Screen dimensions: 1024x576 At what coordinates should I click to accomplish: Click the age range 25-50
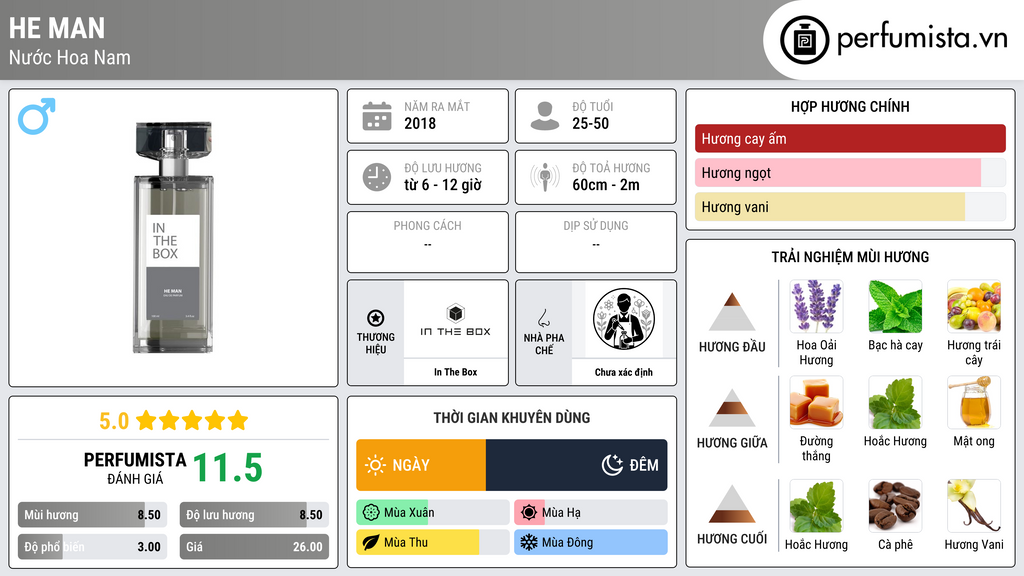click(590, 123)
